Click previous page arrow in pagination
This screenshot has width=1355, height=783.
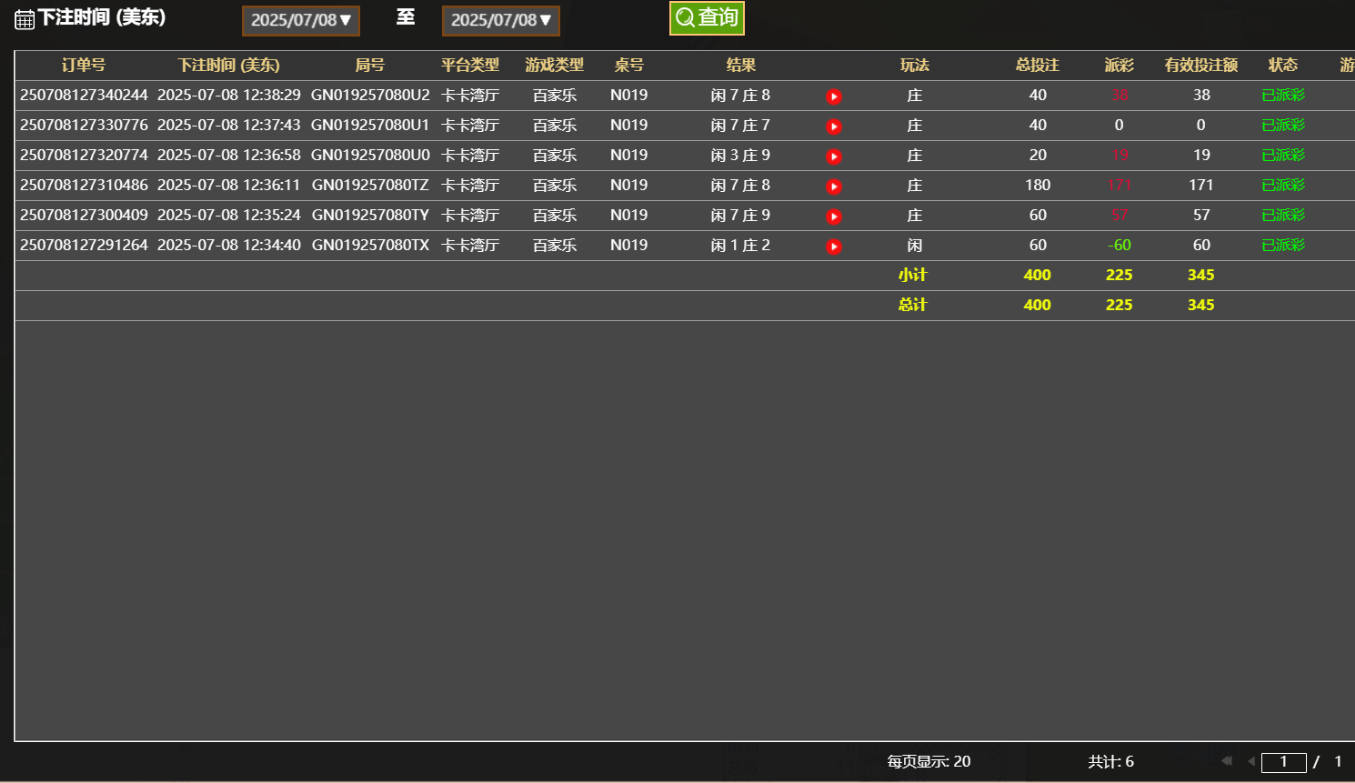tap(1250, 762)
